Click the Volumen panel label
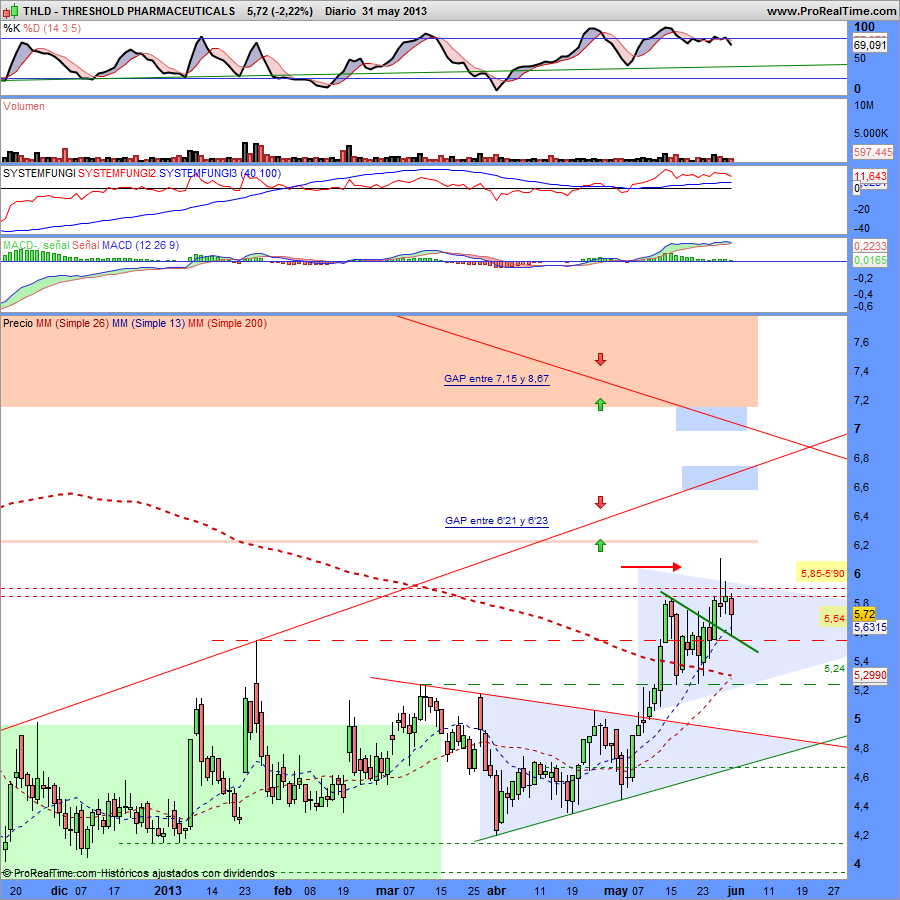 coord(24,106)
